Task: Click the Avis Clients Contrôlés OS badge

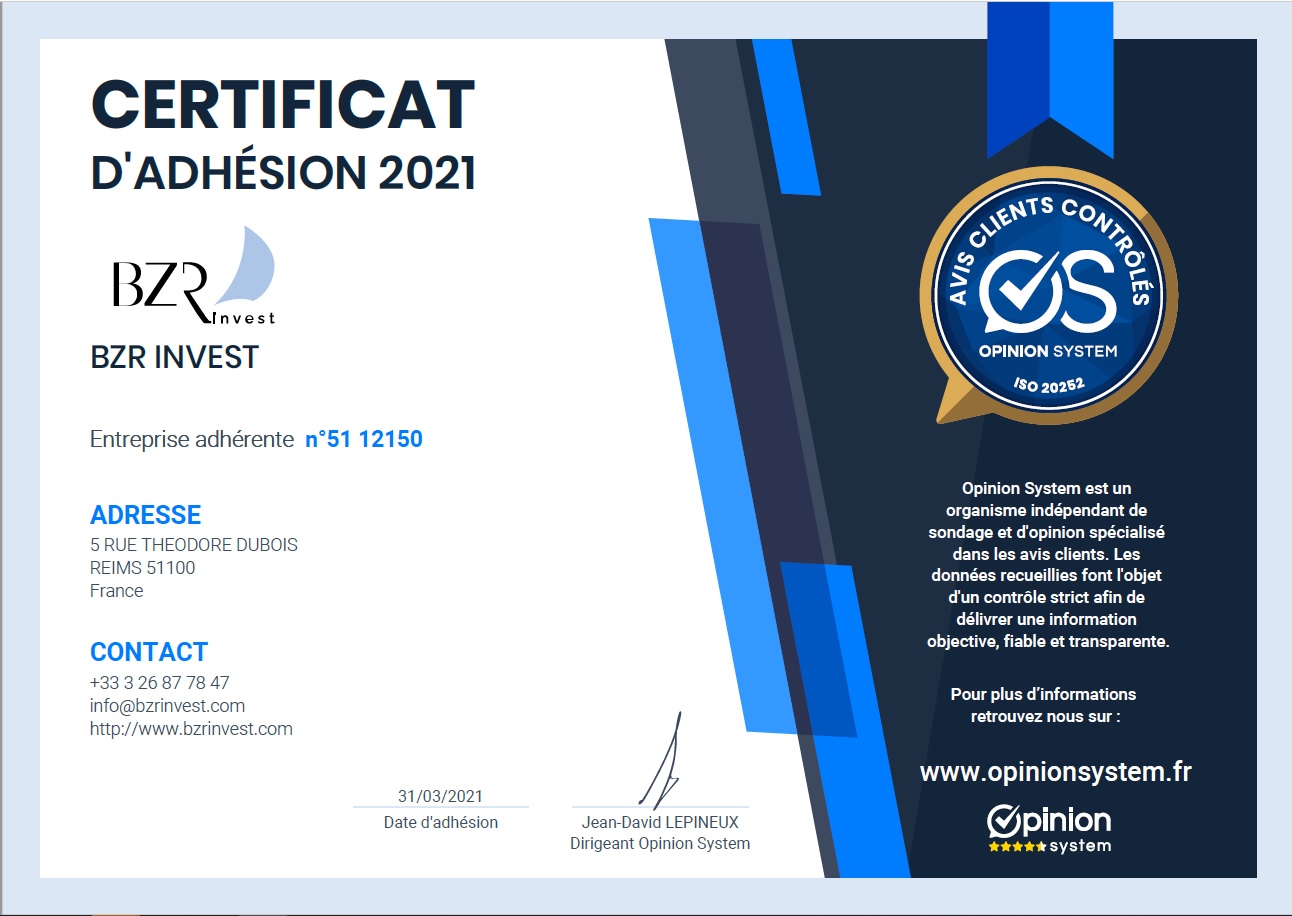Action: point(1048,296)
